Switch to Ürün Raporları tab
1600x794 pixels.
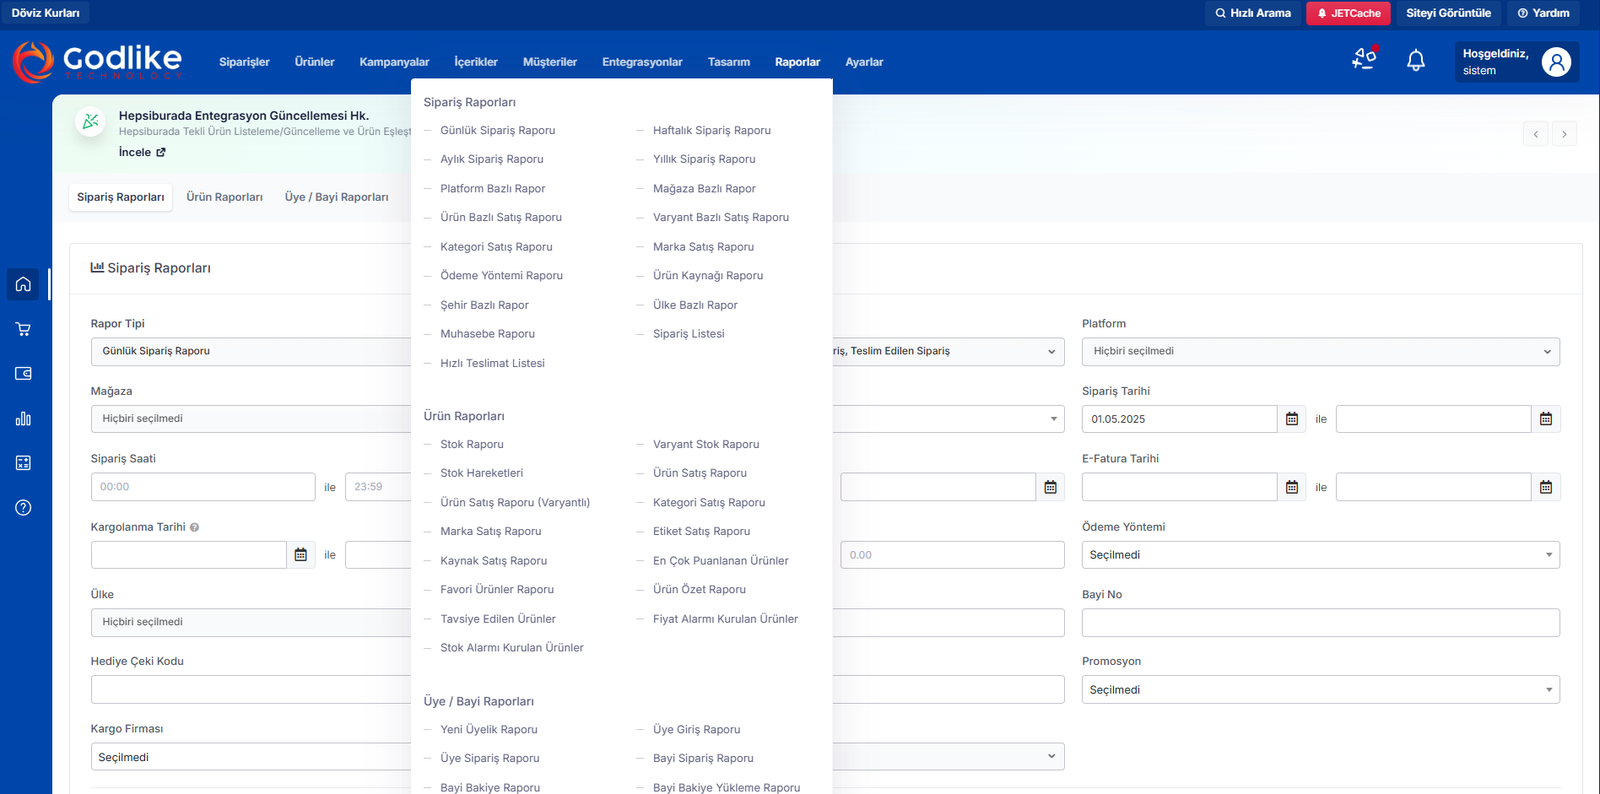(224, 197)
